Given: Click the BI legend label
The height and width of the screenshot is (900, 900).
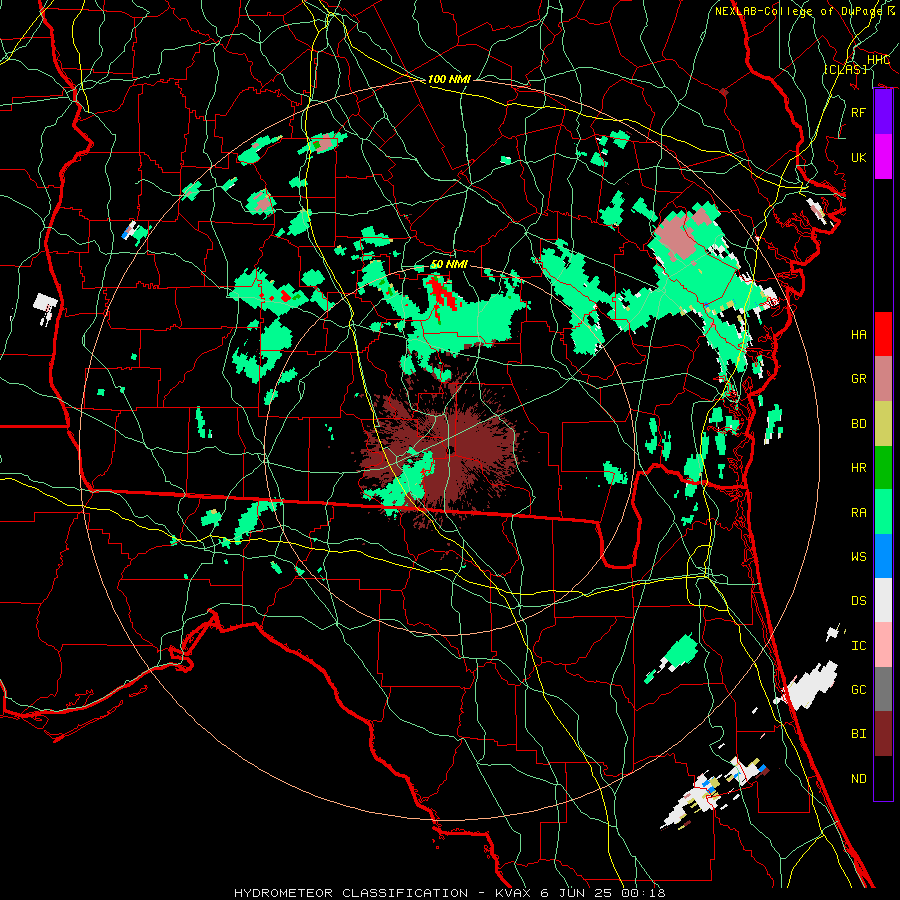Looking at the screenshot, I should coord(858,734).
